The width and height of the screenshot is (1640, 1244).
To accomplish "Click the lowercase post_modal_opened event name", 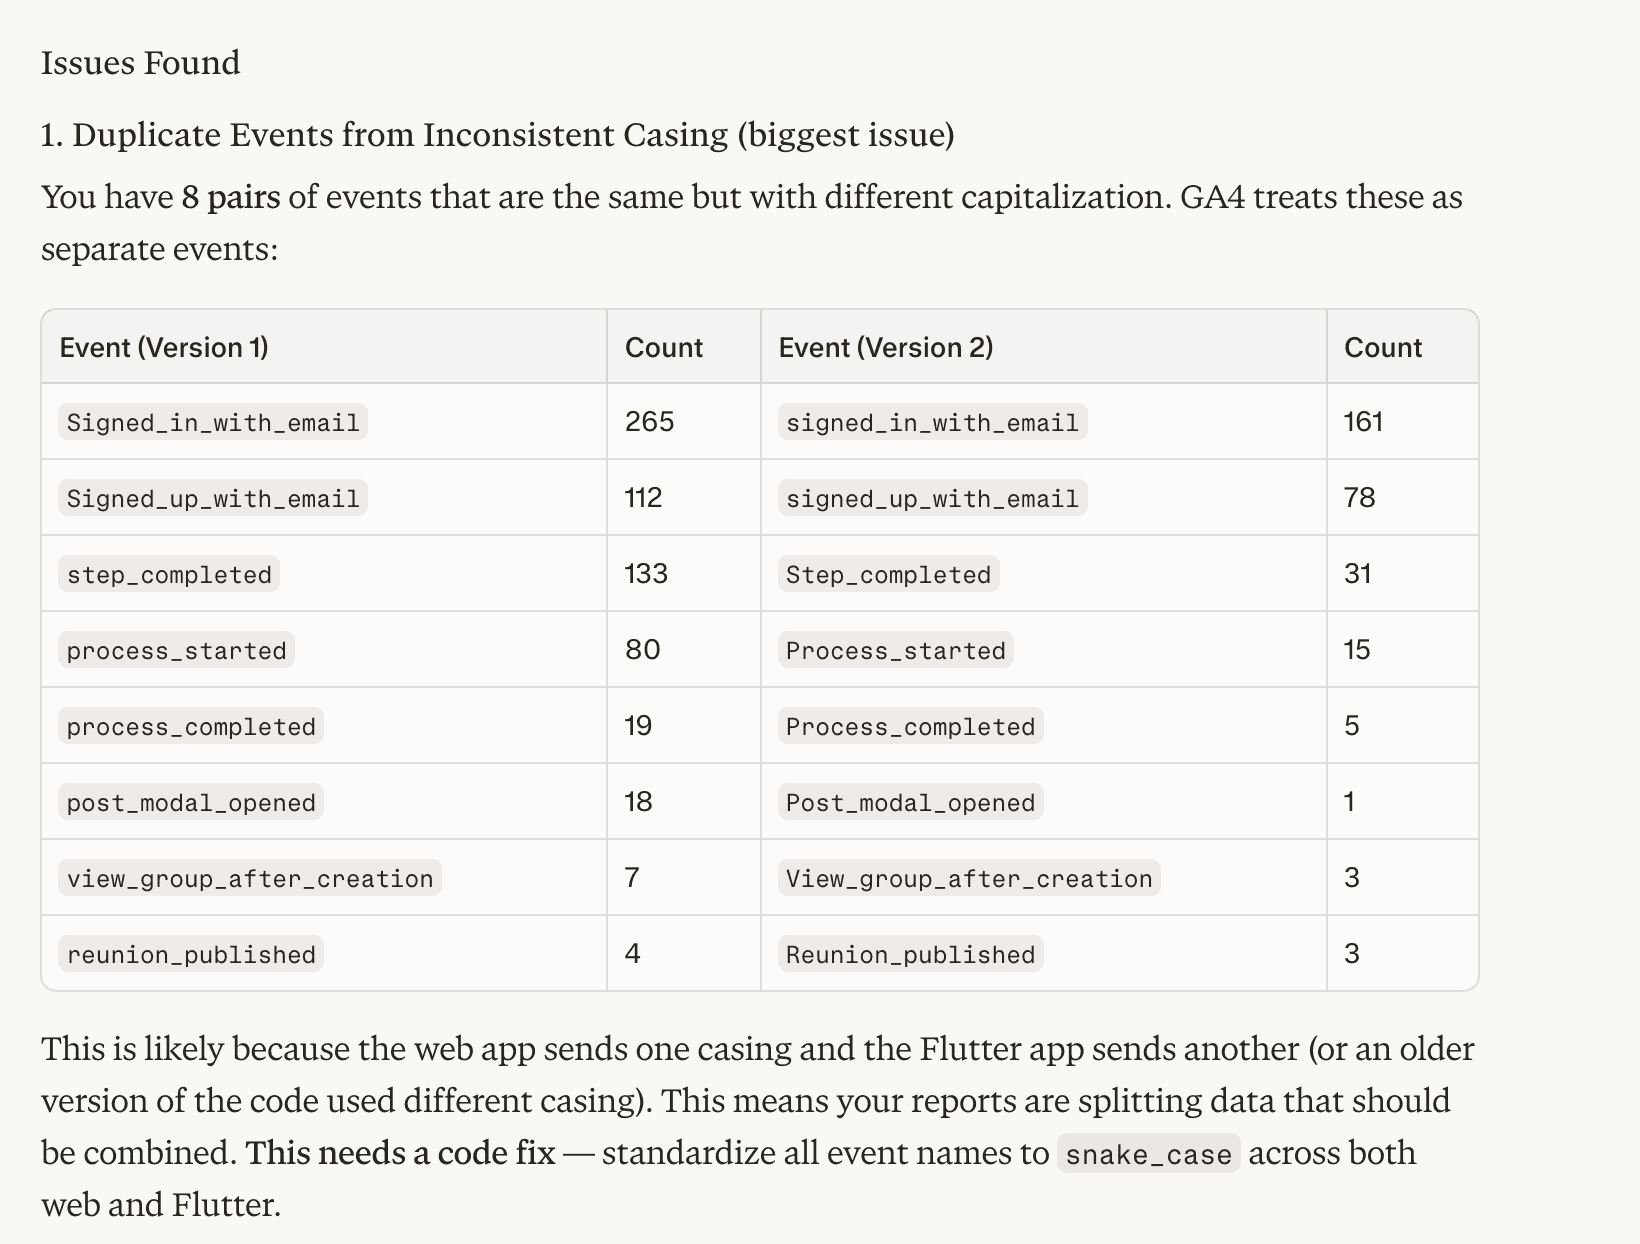I will click(191, 802).
